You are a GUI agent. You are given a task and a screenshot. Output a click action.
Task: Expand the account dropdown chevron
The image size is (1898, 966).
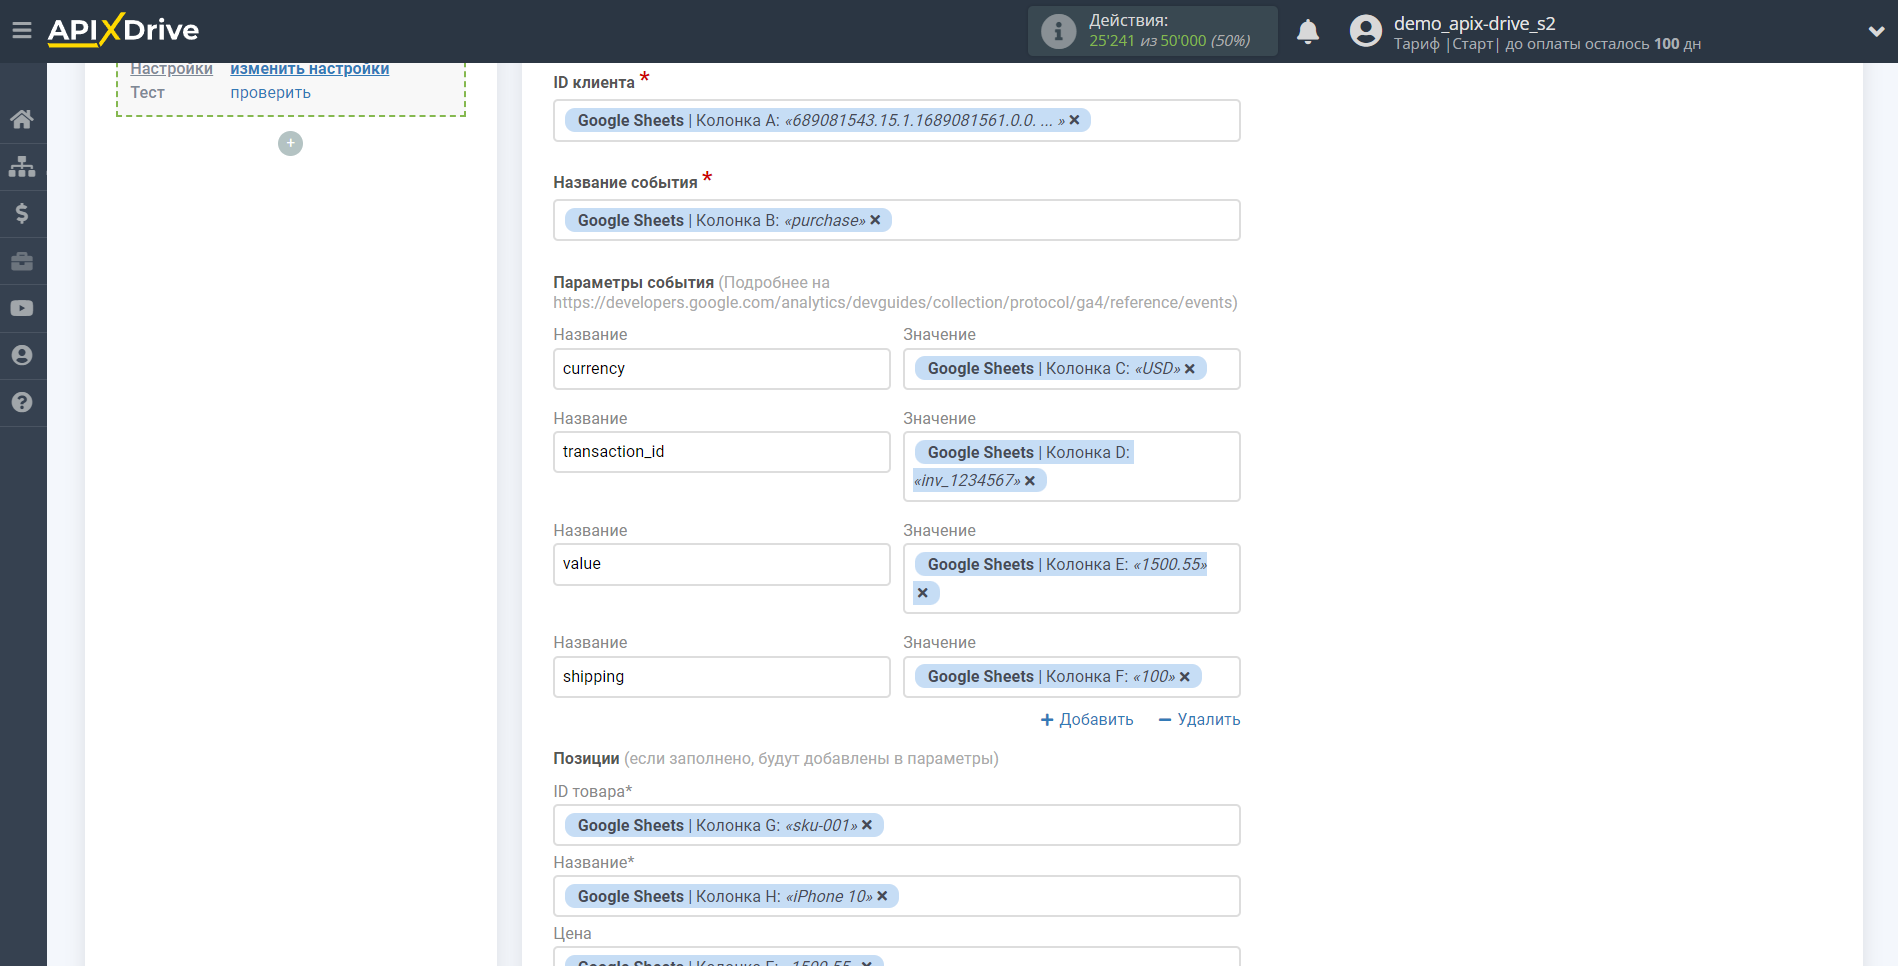tap(1876, 31)
